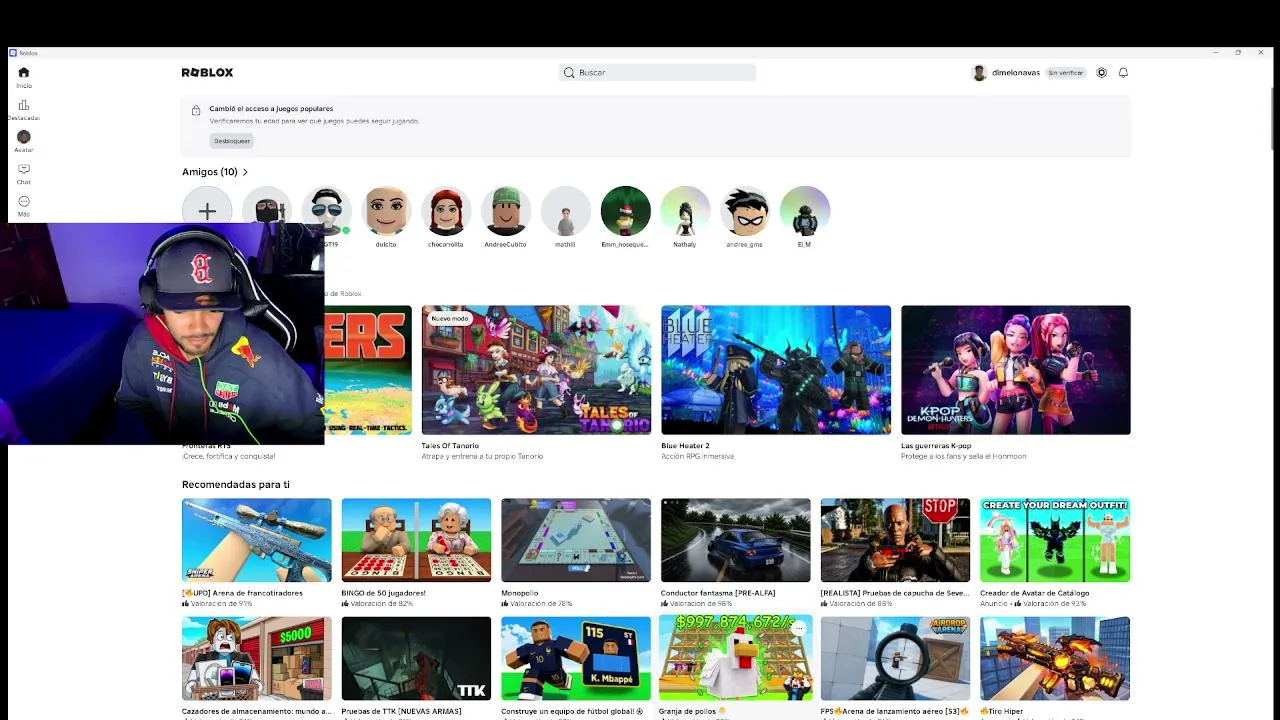Viewport: 1280px width, 720px height.
Task: Click the lock icon in access notice
Action: (196, 110)
